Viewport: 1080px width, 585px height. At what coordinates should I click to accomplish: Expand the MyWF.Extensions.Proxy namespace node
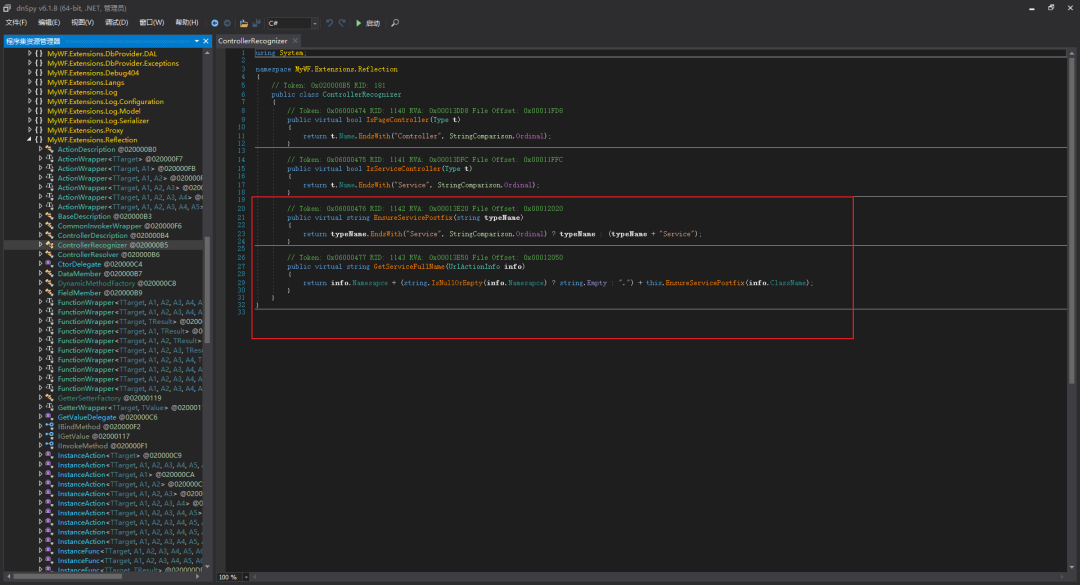30,130
